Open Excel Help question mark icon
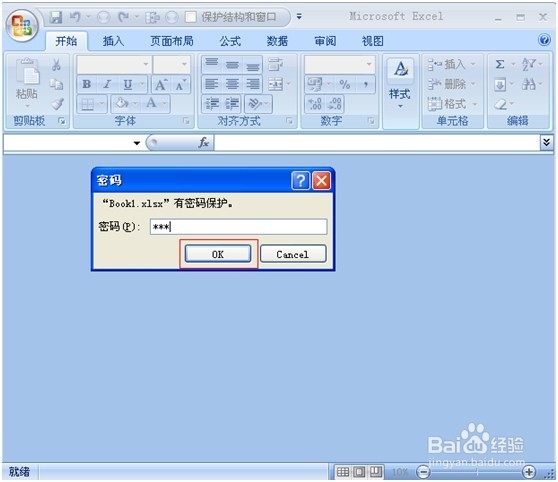Viewport: 558px width, 482px height. click(x=544, y=40)
